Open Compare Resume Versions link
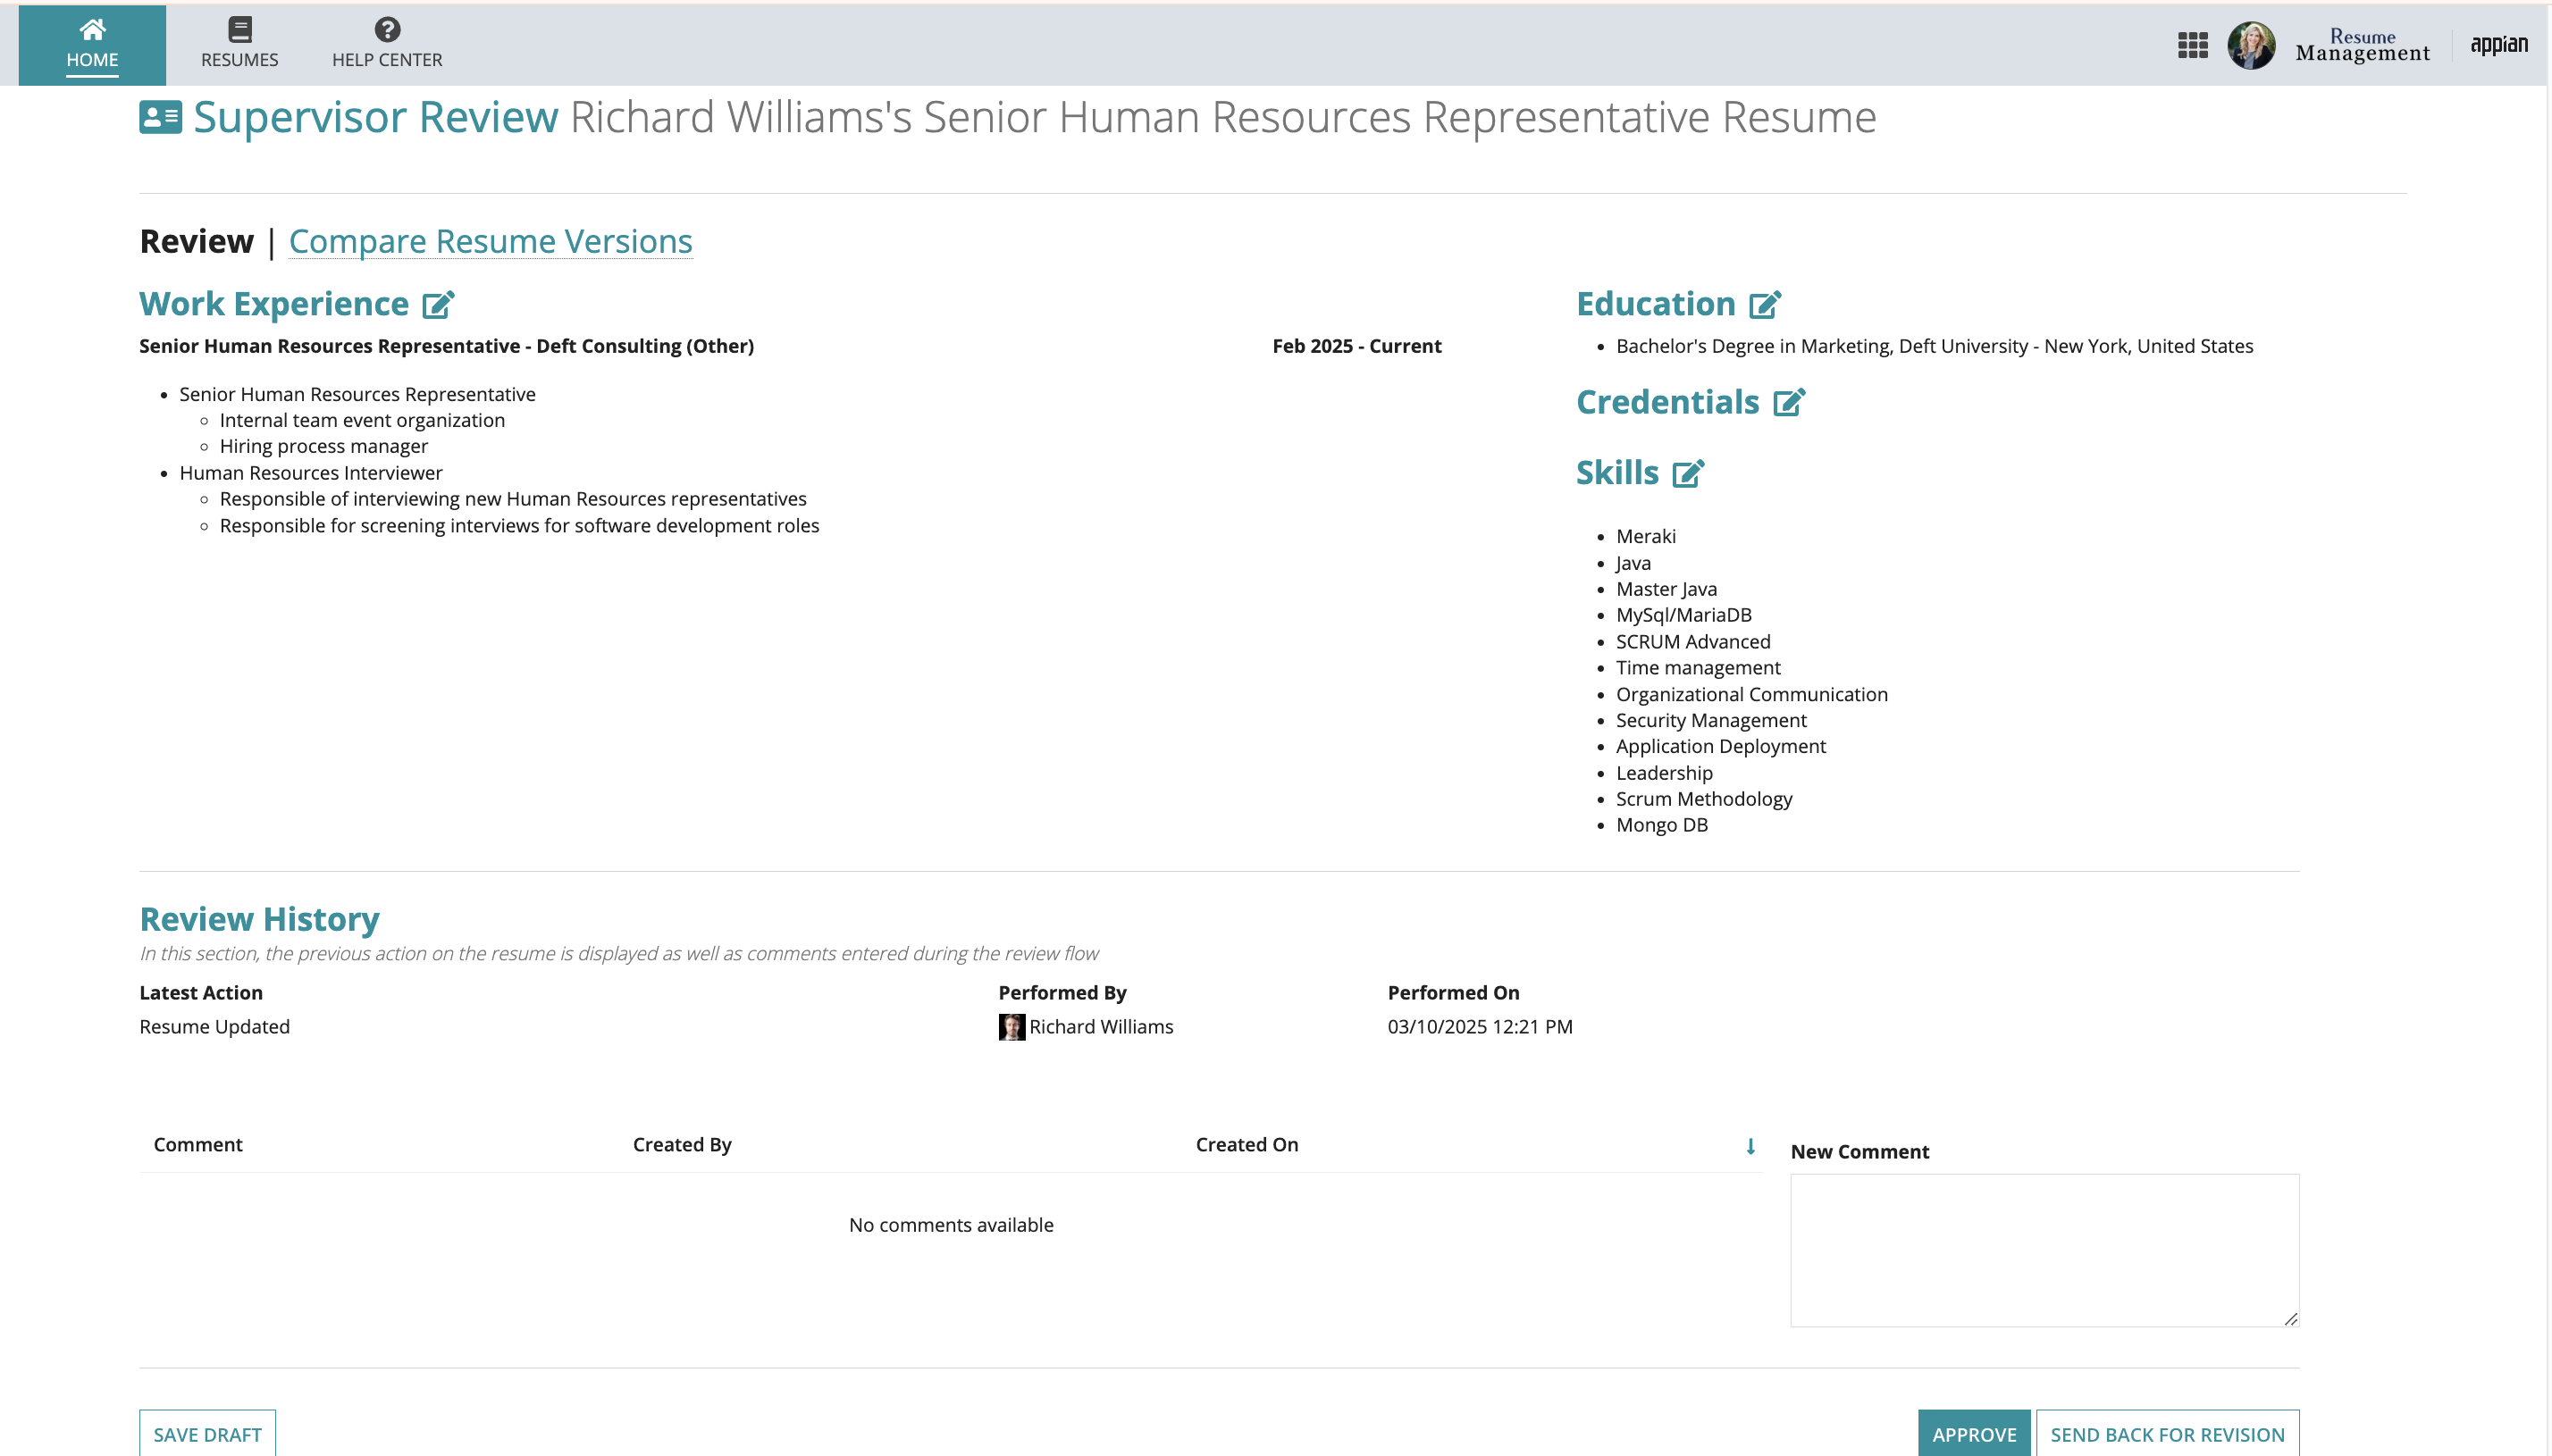 tap(490, 241)
